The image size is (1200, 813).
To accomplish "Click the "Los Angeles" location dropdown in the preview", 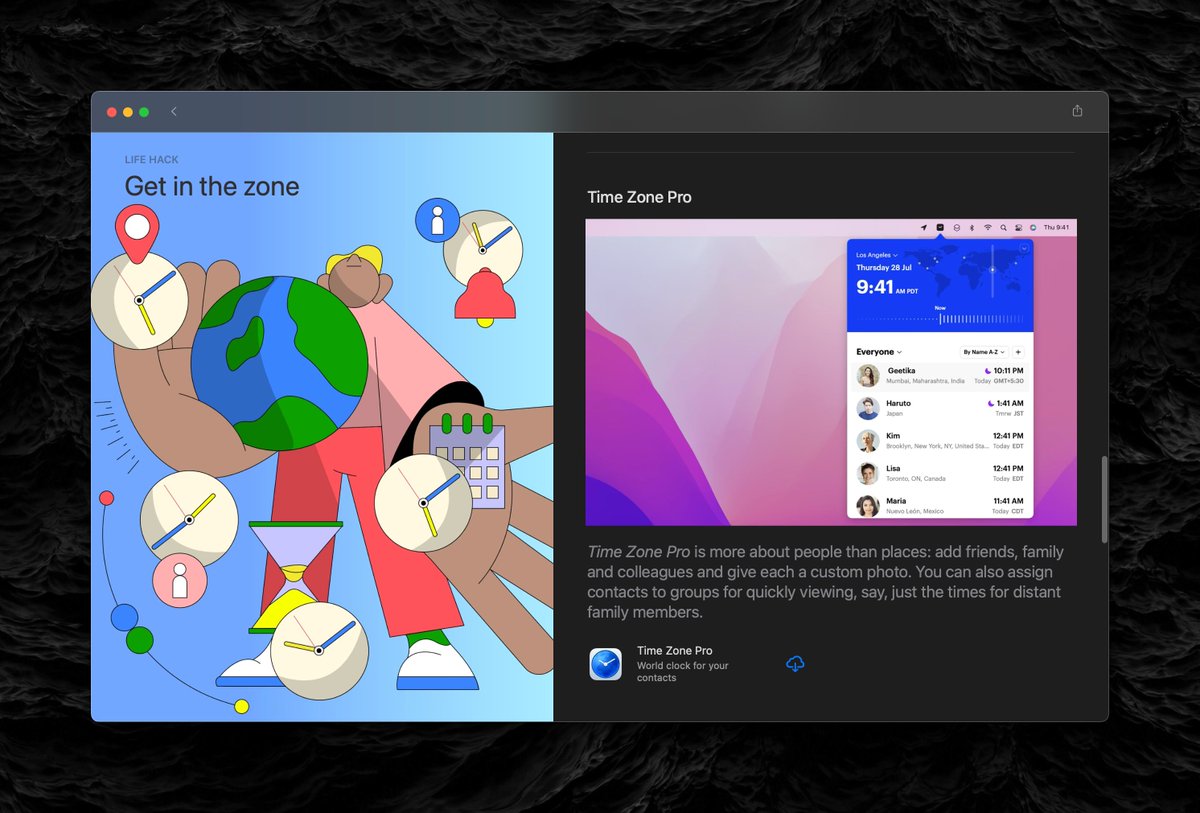I will (x=877, y=255).
